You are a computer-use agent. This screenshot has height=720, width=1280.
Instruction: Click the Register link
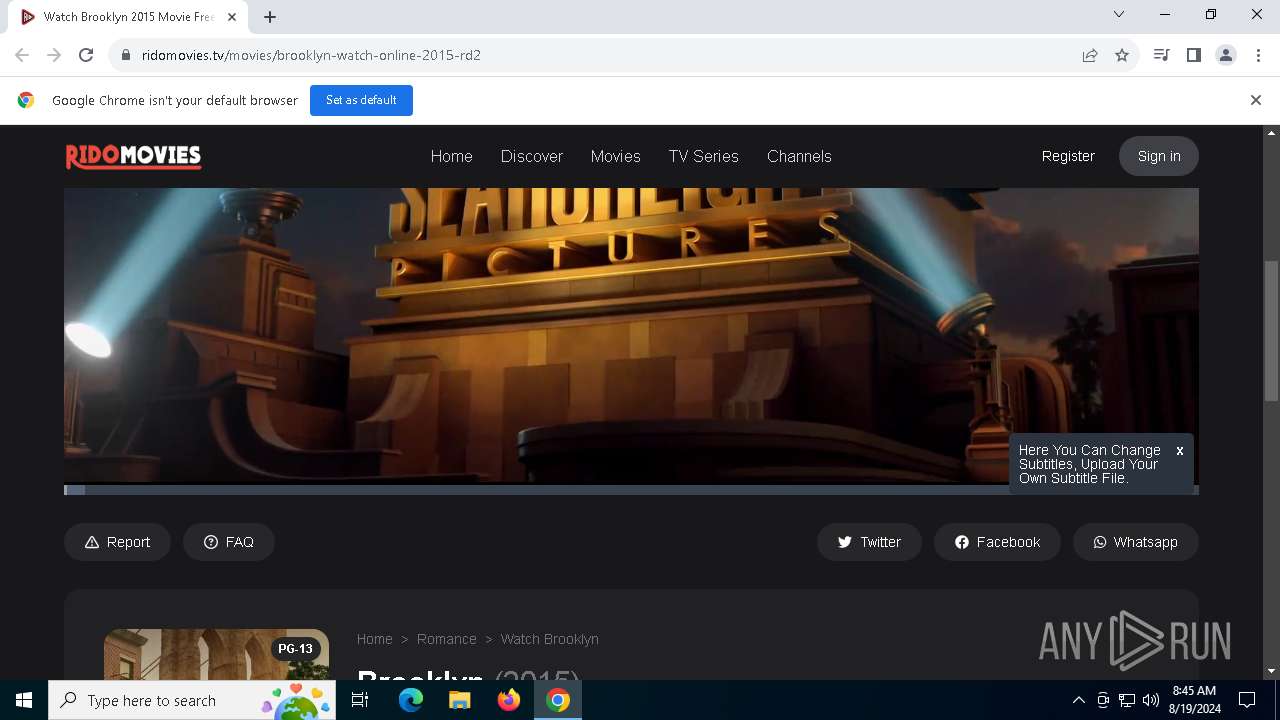click(1068, 156)
